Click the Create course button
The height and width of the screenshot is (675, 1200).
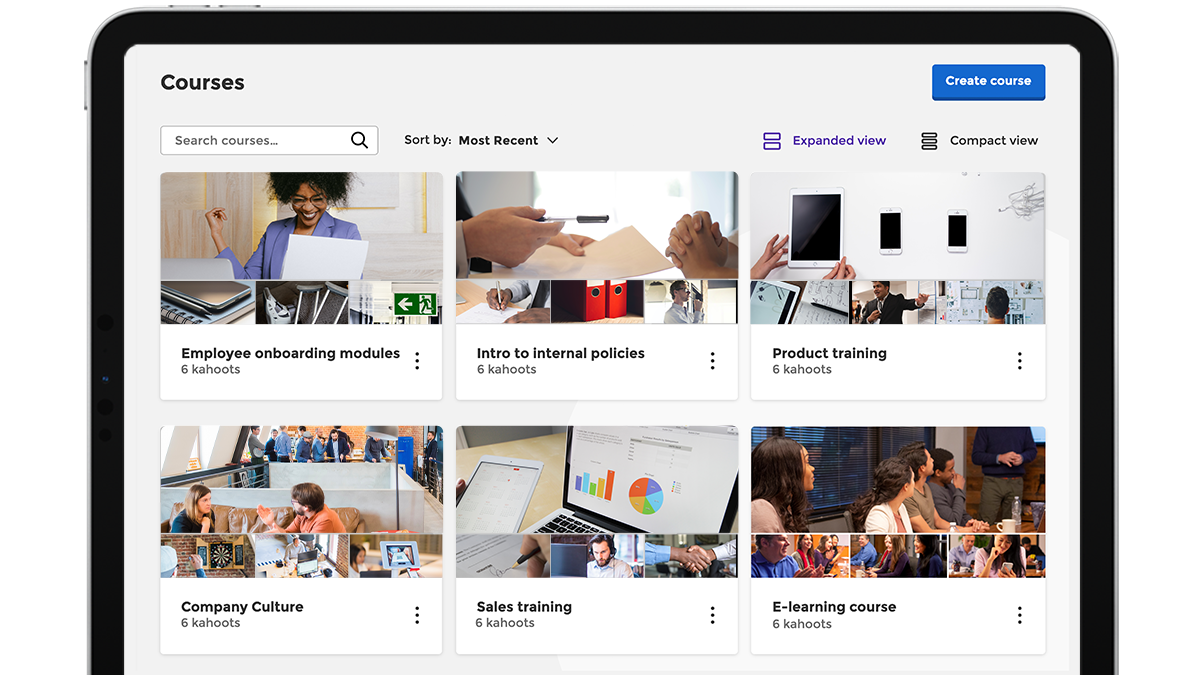pyautogui.click(x=988, y=82)
